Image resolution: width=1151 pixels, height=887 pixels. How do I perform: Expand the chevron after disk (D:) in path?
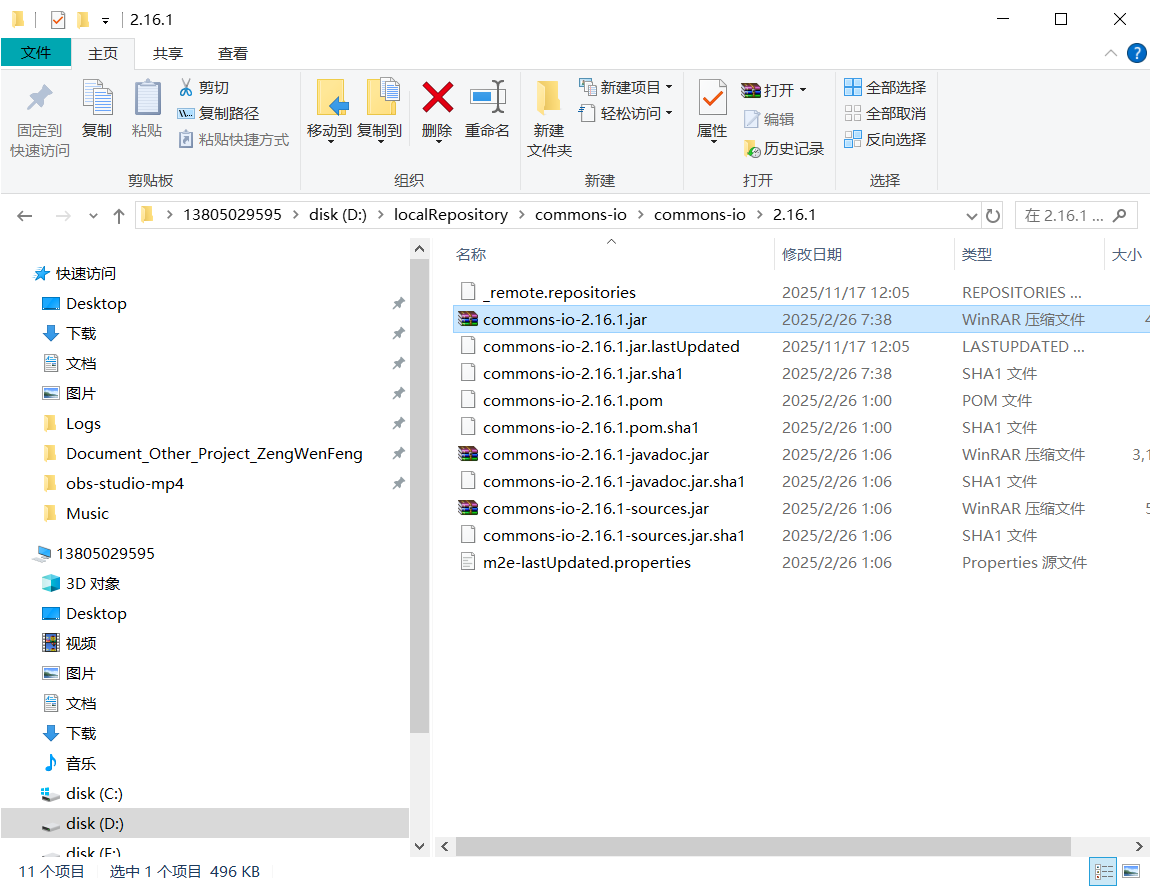(x=380, y=215)
